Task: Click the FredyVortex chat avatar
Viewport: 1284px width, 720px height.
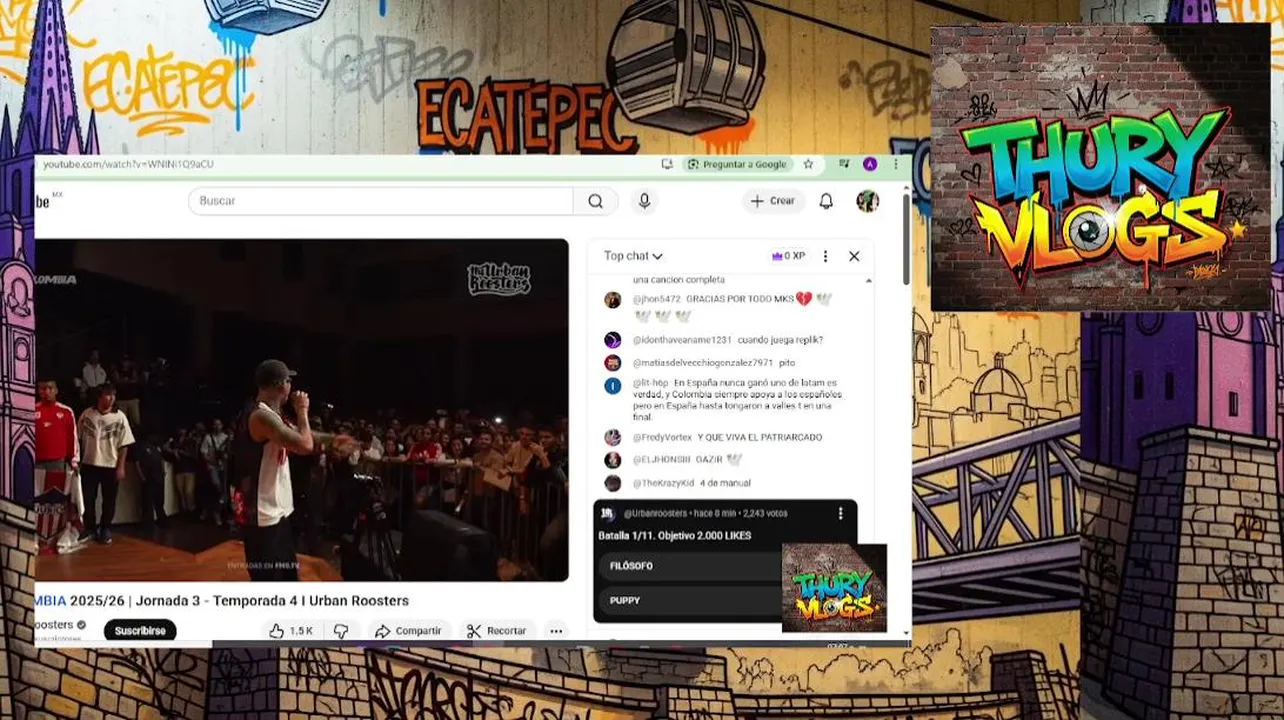Action: coord(613,437)
